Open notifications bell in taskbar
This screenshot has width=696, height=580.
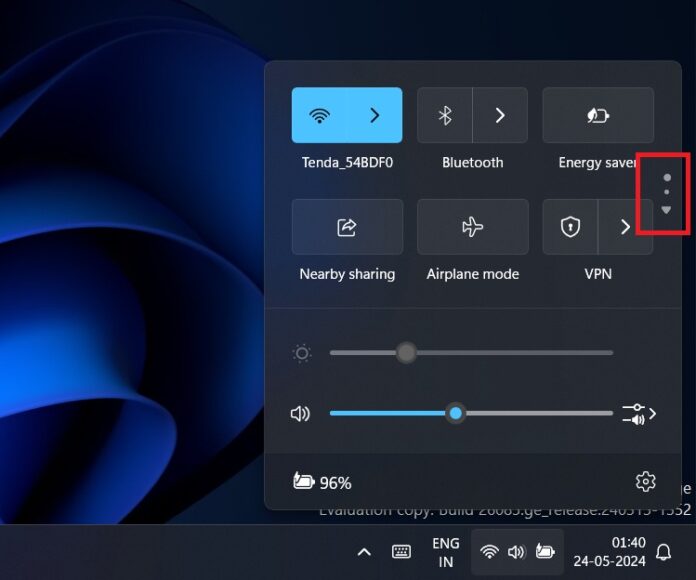click(663, 552)
